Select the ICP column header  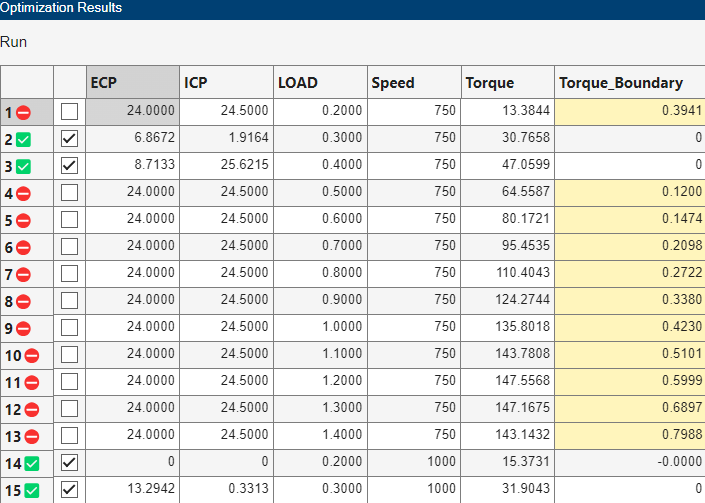tap(227, 82)
